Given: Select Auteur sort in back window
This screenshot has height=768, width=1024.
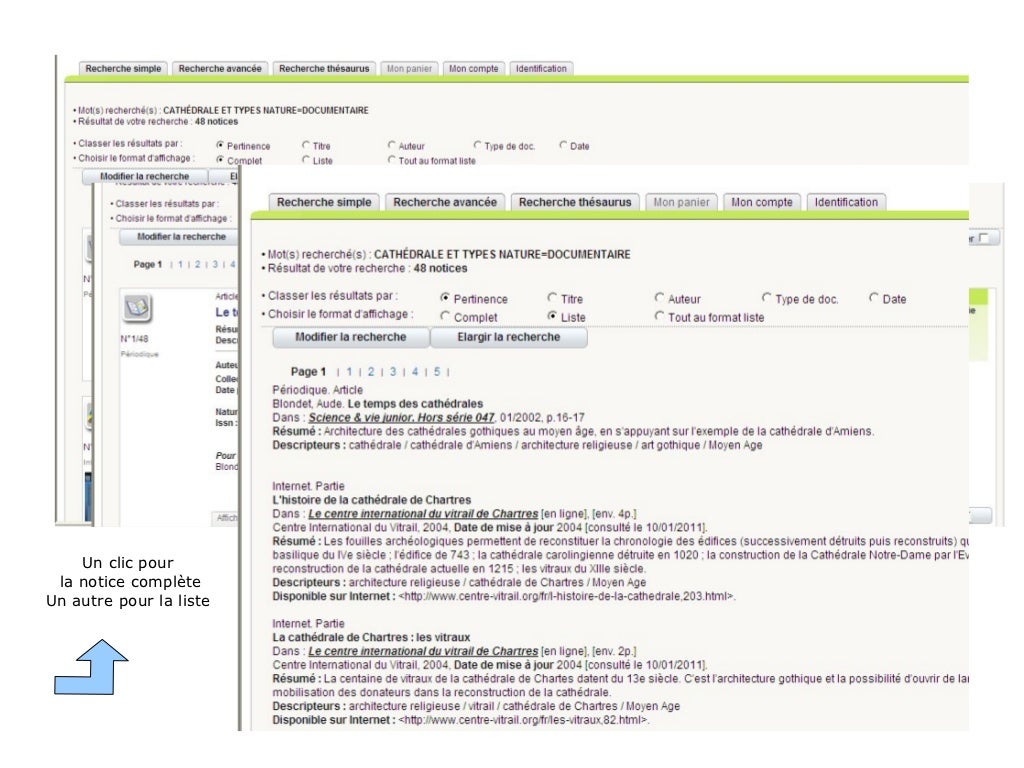Looking at the screenshot, I should tap(391, 145).
